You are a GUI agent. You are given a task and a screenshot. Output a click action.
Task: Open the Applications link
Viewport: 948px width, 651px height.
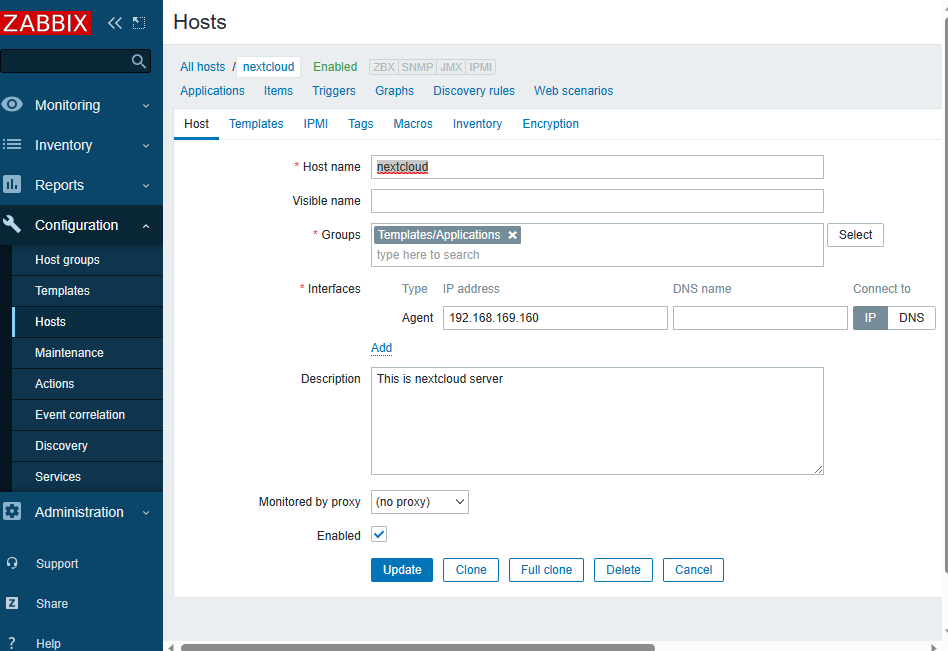tap(212, 91)
